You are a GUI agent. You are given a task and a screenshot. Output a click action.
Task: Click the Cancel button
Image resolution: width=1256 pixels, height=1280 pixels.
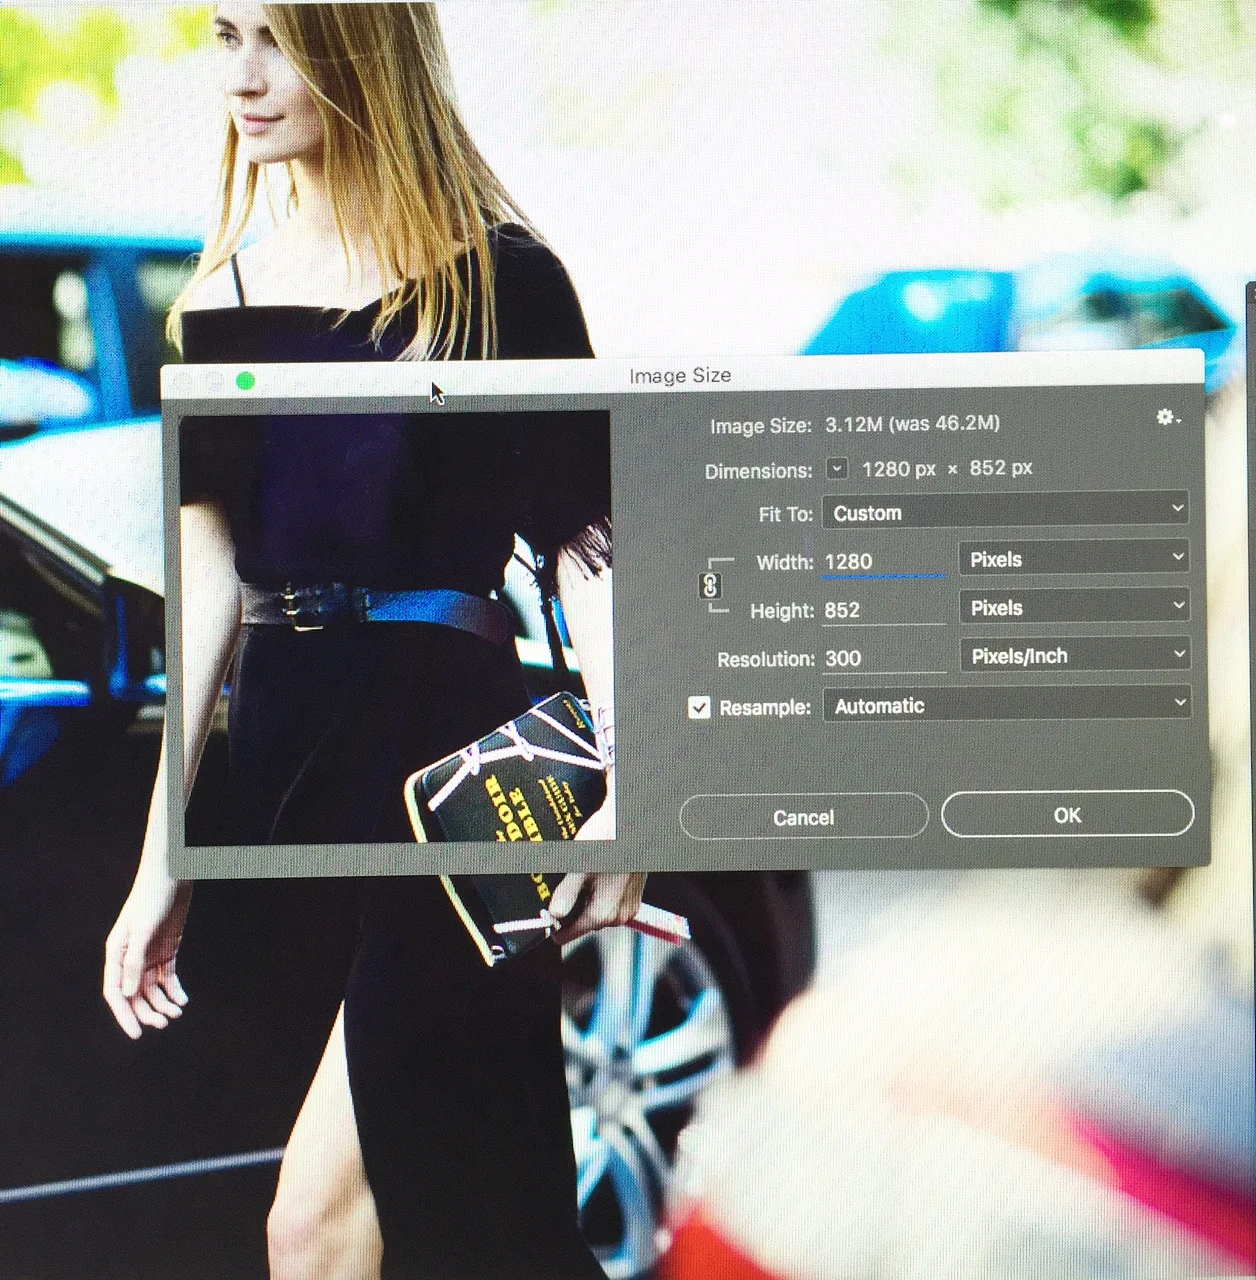(804, 817)
